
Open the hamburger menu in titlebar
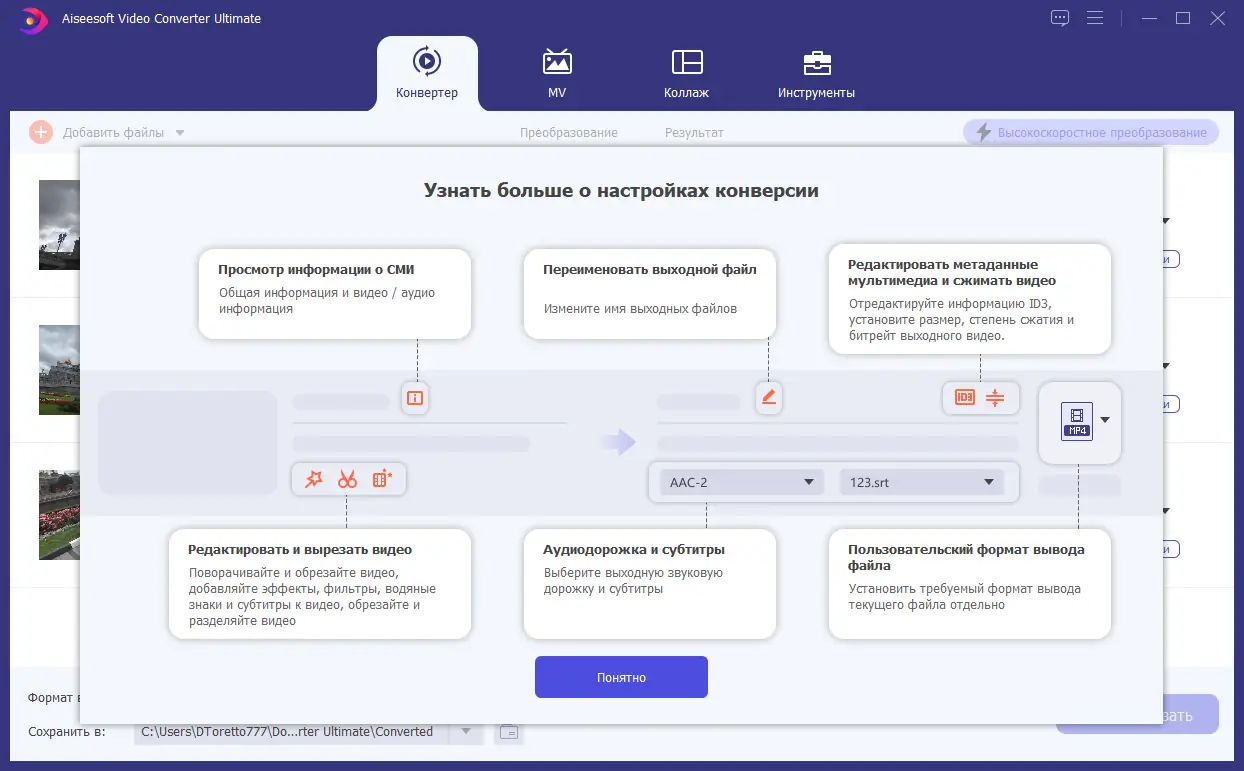click(x=1095, y=17)
